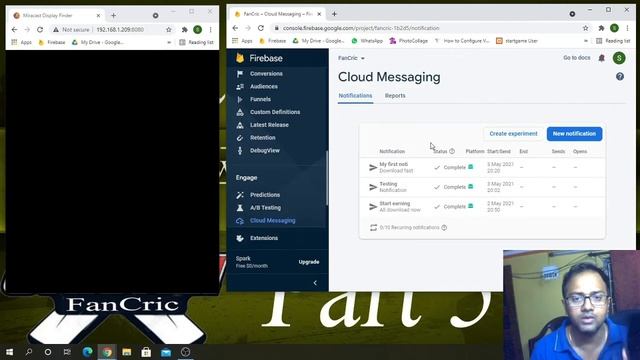
Task: Open File Explorer from taskbar
Action: click(127, 352)
